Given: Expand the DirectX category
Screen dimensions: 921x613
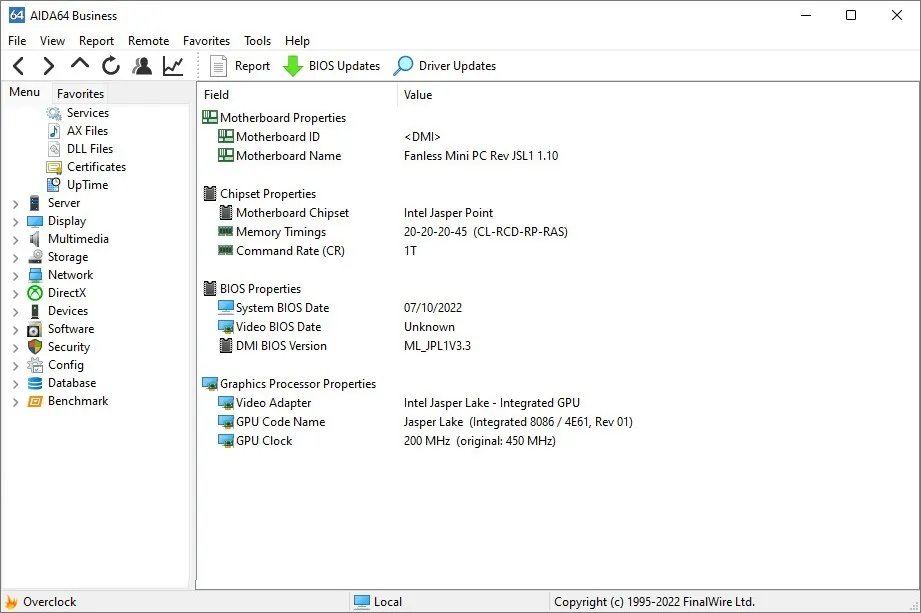Looking at the screenshot, I should (15, 294).
